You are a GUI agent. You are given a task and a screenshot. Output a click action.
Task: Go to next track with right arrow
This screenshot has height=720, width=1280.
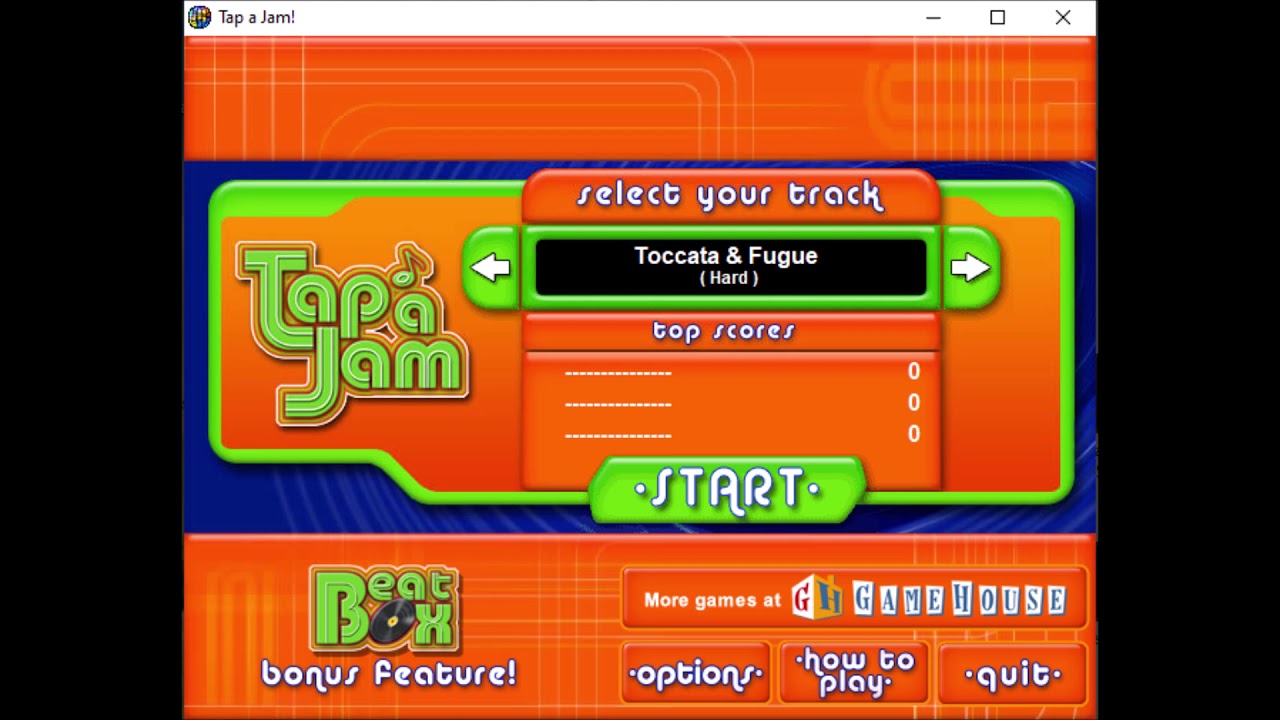click(970, 268)
